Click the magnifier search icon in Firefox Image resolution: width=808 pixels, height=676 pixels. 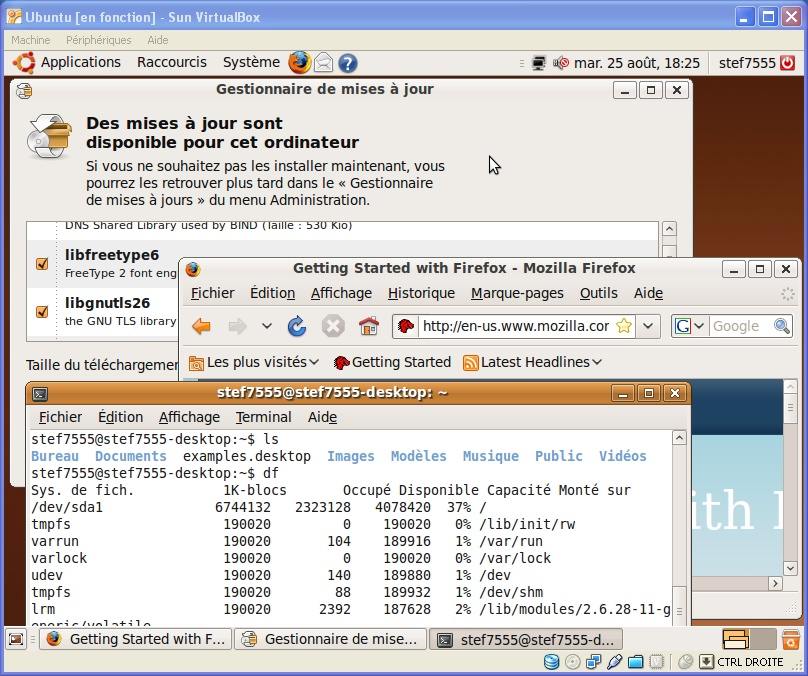coord(782,326)
